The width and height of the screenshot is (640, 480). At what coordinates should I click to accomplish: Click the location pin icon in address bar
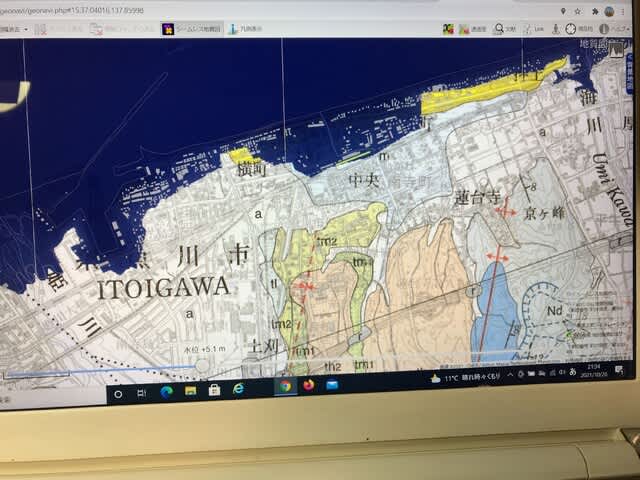click(562, 10)
